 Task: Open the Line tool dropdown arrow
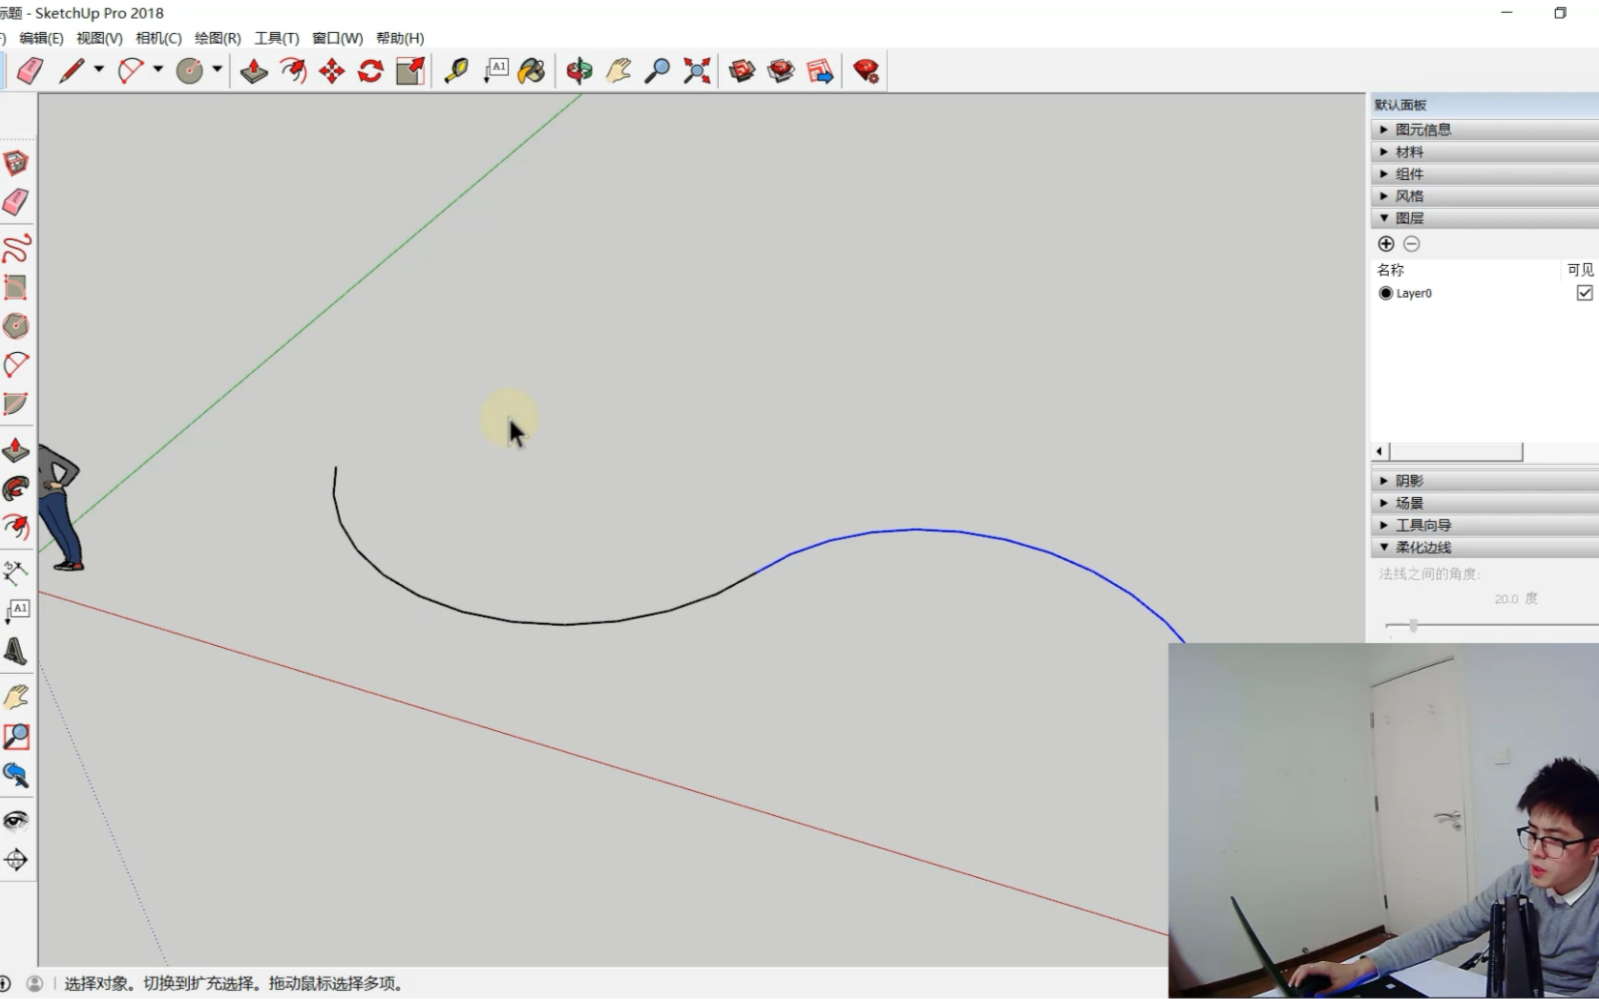tap(98, 70)
